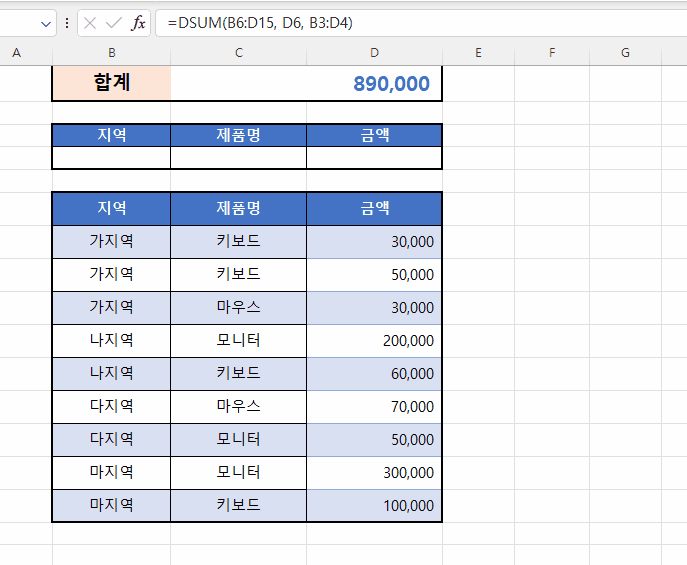Select column E header

click(x=478, y=53)
